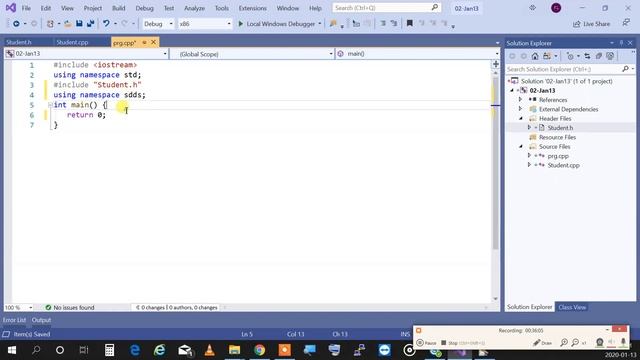Click the editor split-window plus icon
Image resolution: width=640 pixels, height=360 pixels.
pyautogui.click(x=496, y=64)
